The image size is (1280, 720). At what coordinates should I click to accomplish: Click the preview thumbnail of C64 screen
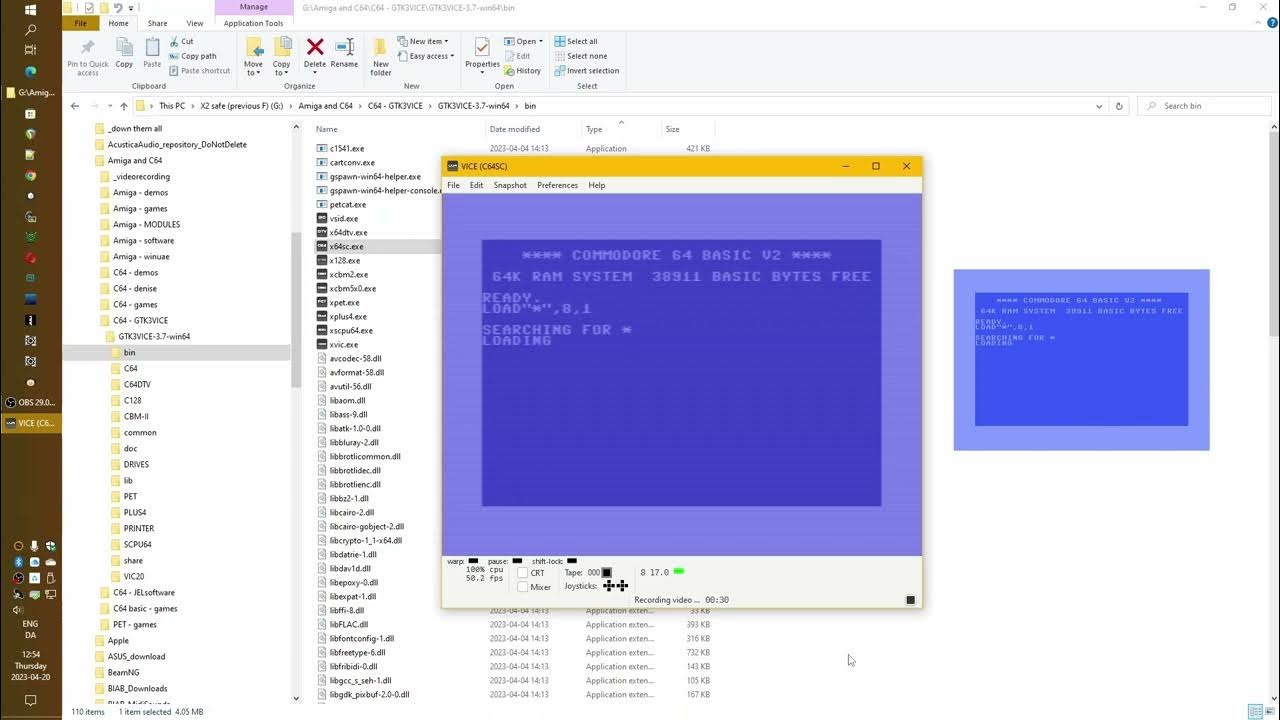[x=1081, y=360]
